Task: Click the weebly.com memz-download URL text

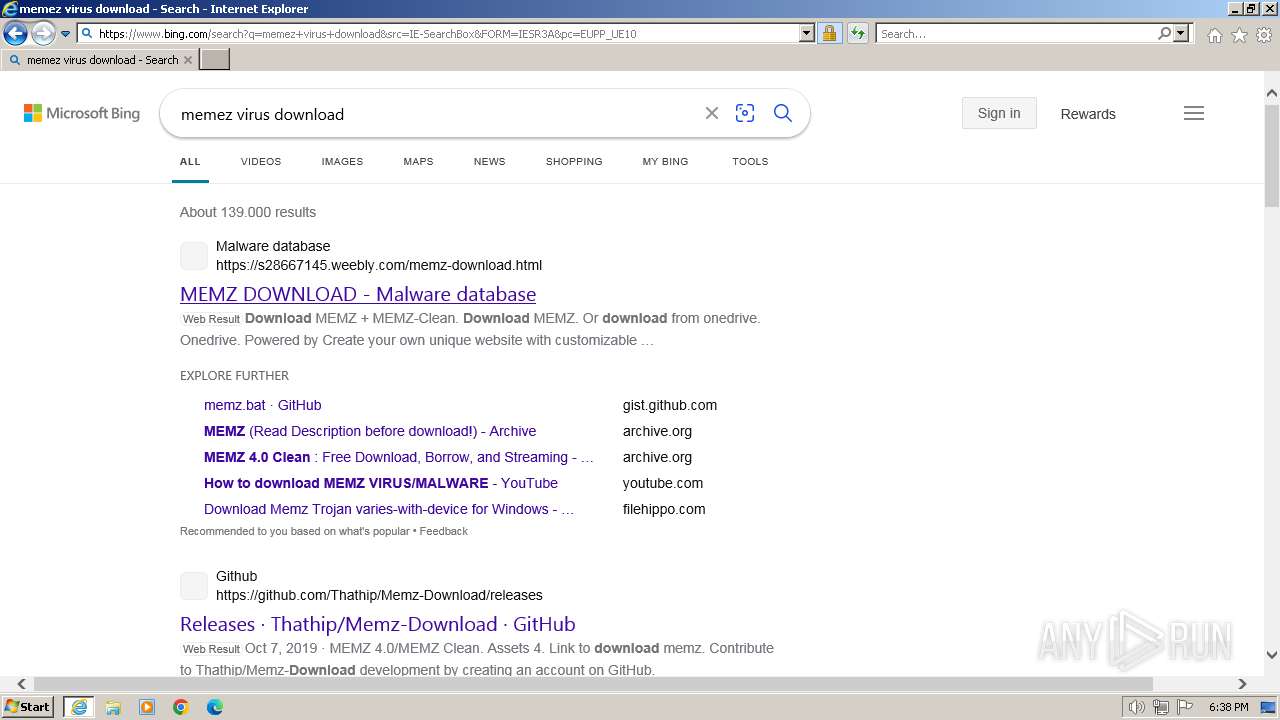Action: click(x=379, y=265)
